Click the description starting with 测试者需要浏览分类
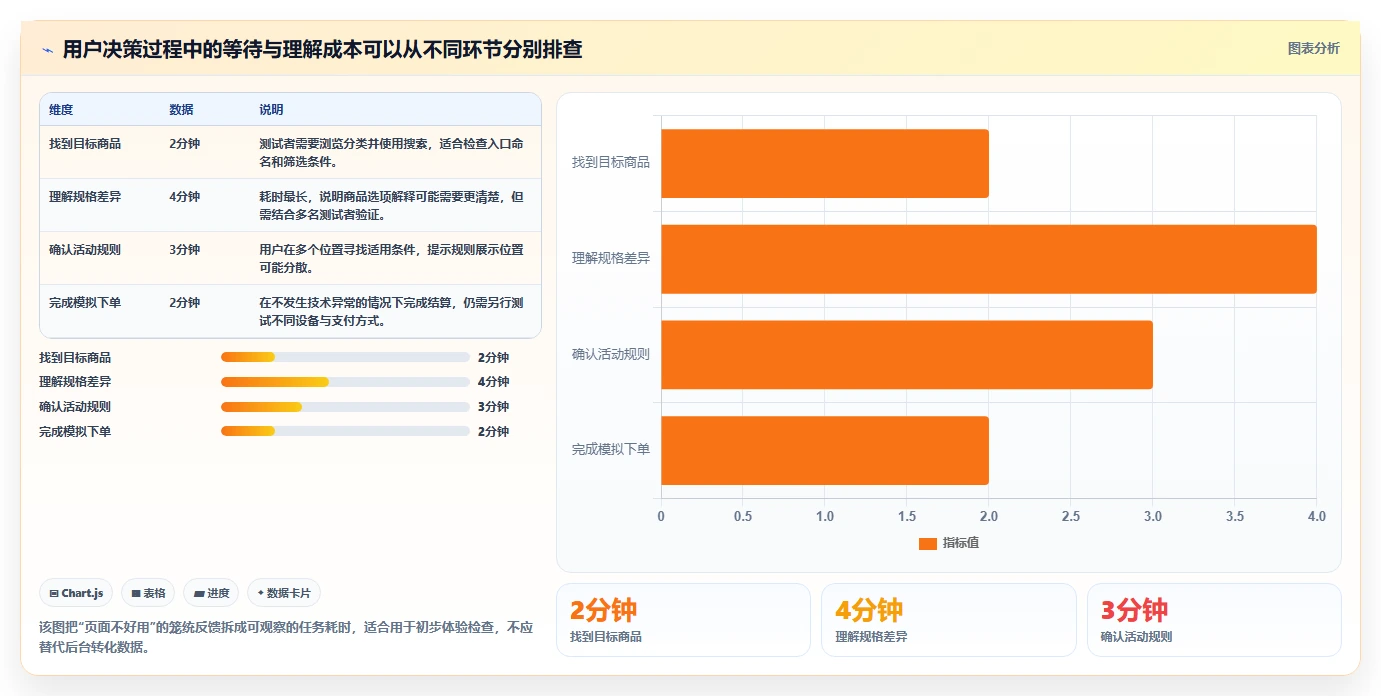Screen dimensions: 1381x696 (391, 152)
